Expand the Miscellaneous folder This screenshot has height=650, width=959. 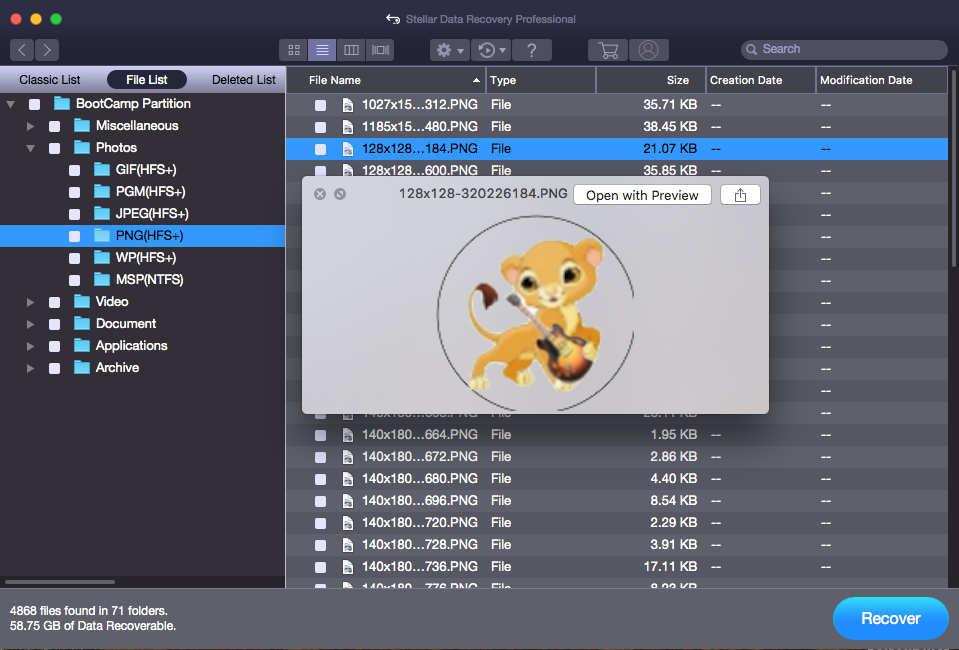click(x=30, y=127)
